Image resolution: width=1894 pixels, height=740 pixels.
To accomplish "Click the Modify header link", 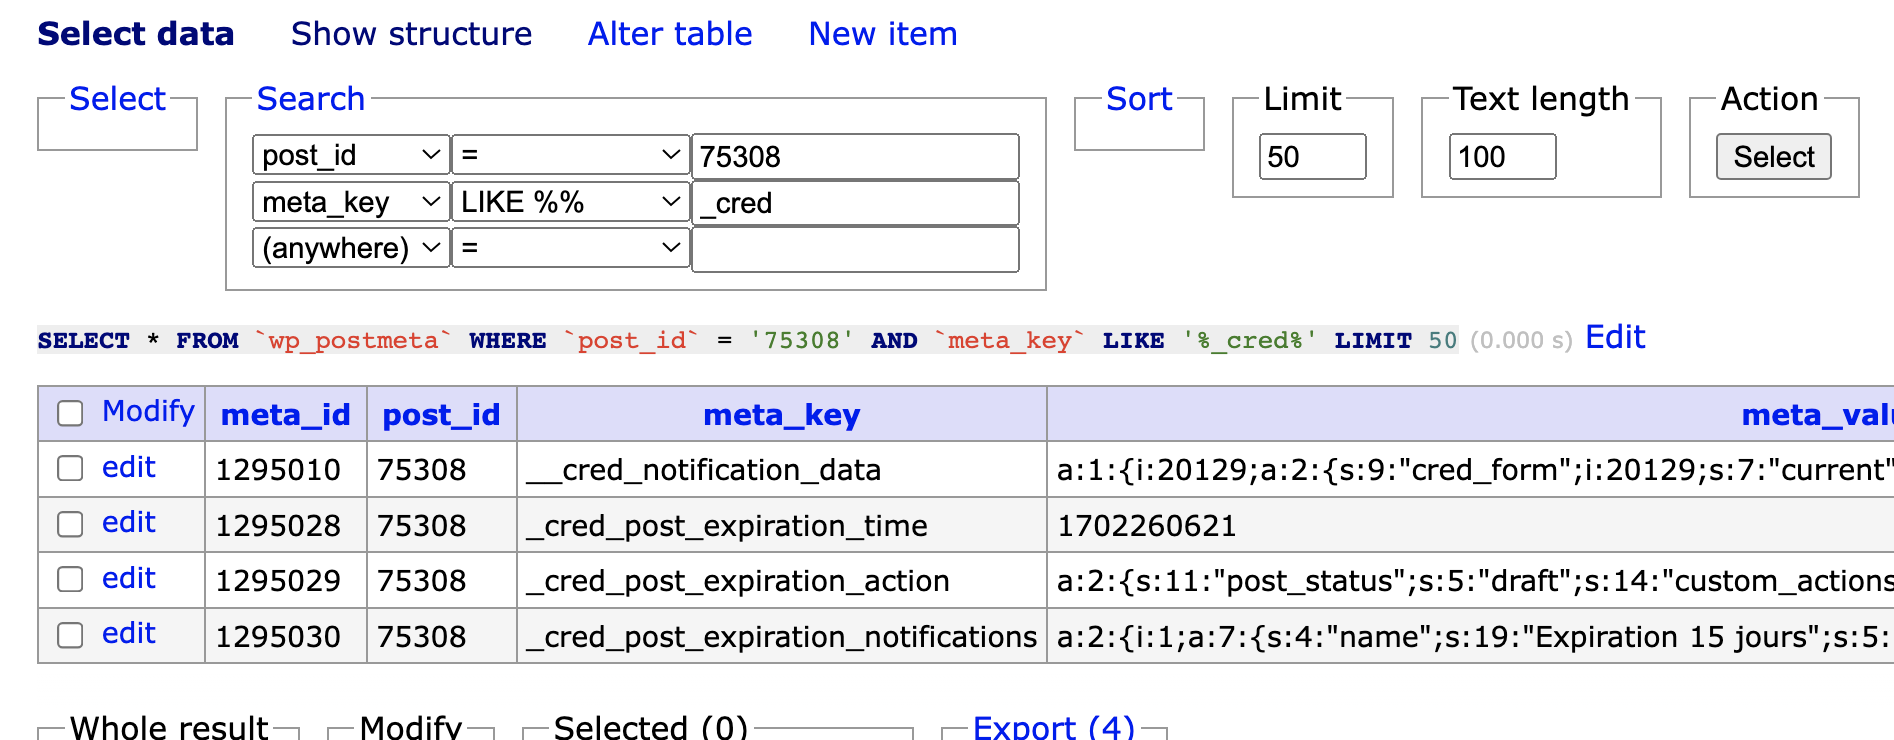I will pyautogui.click(x=148, y=411).
